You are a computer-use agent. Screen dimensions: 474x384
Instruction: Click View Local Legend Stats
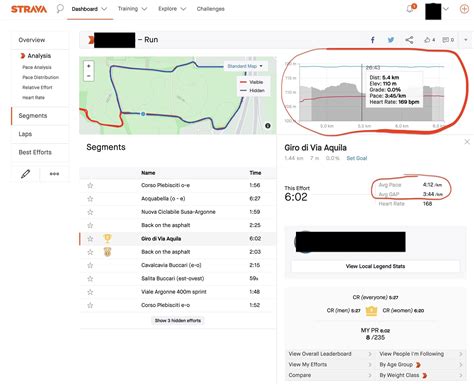coord(375,266)
